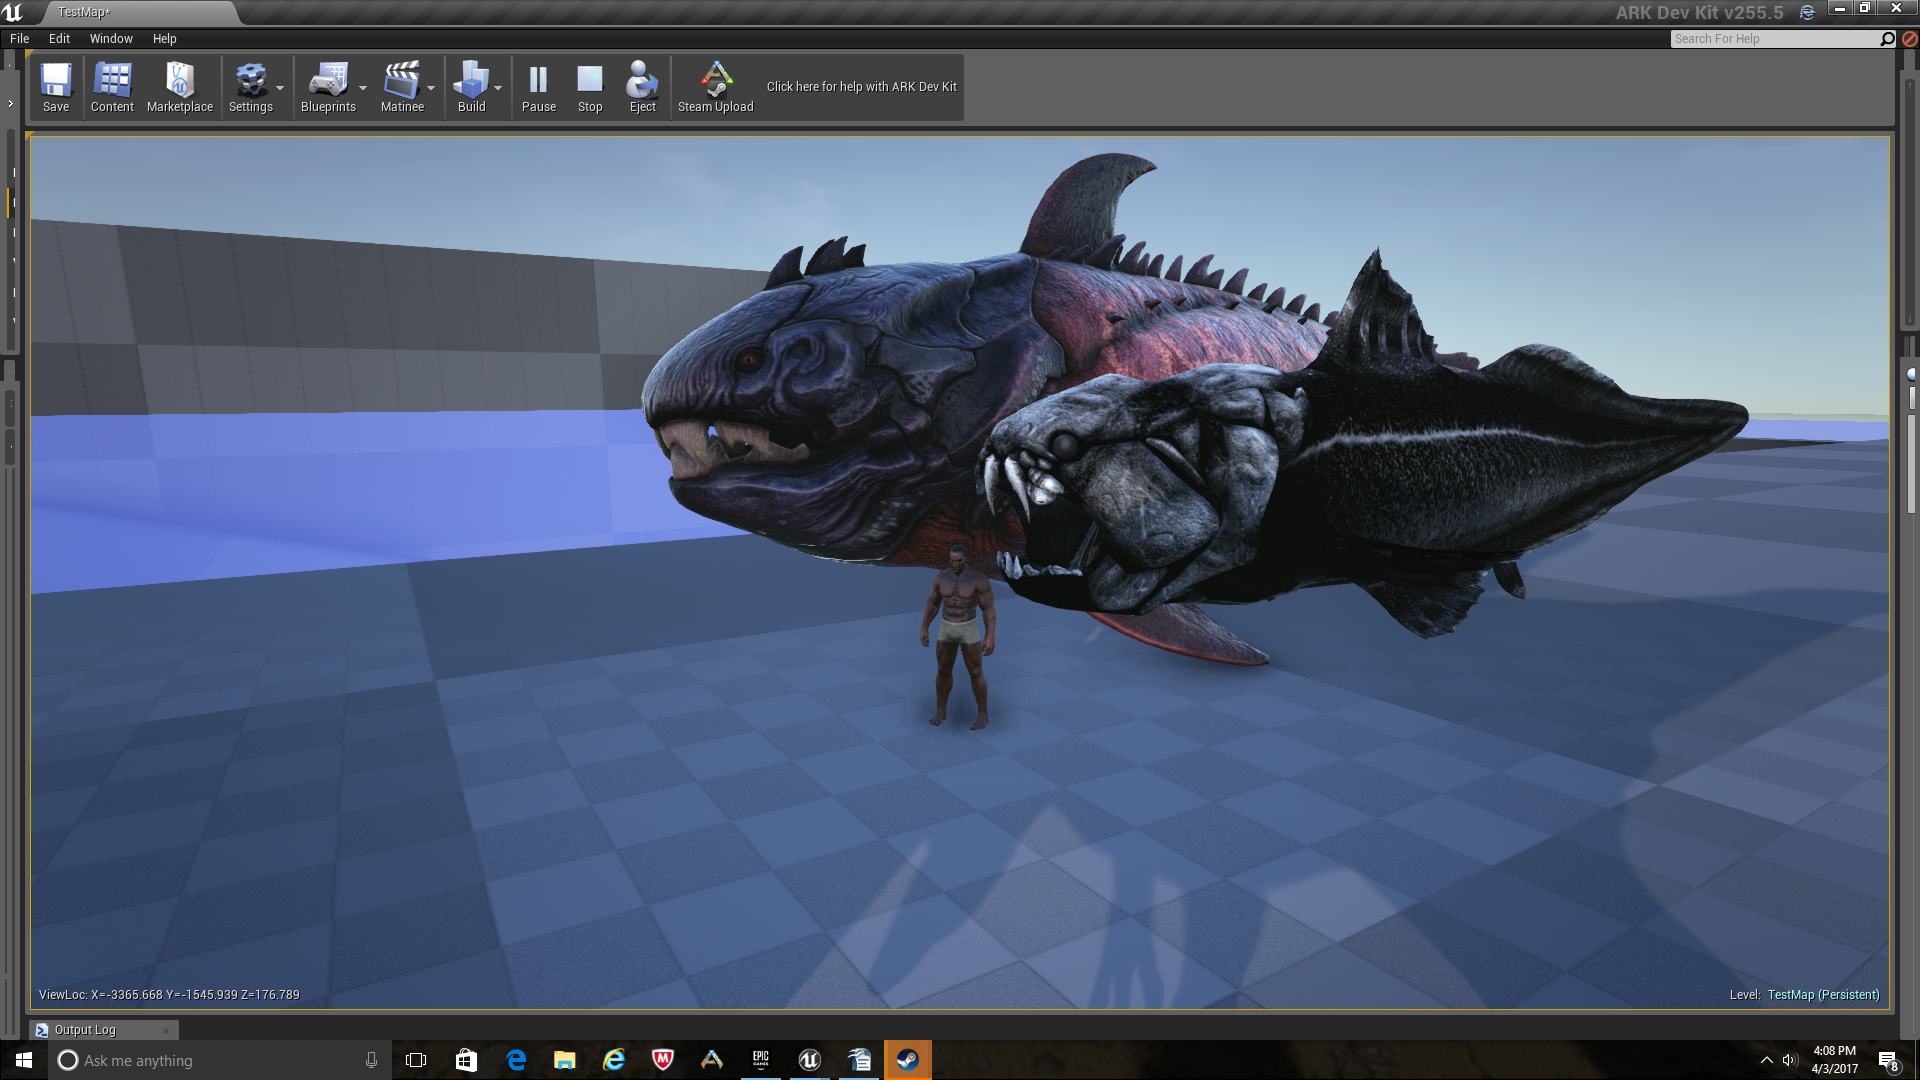
Task: Click the ViewLoc coordinates text
Action: 169,995
